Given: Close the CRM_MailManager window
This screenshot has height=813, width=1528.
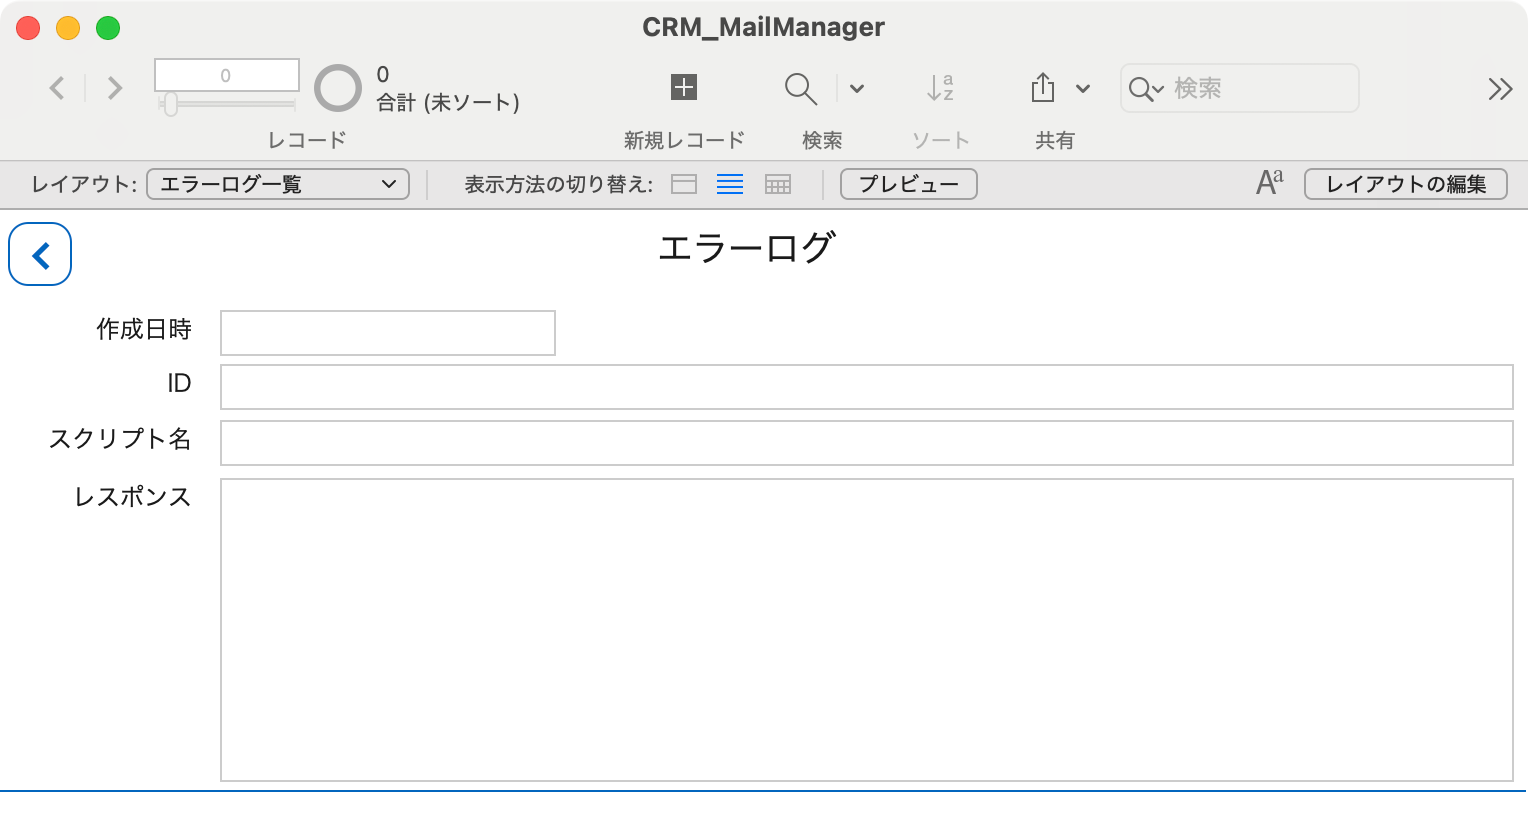Looking at the screenshot, I should point(28,28).
